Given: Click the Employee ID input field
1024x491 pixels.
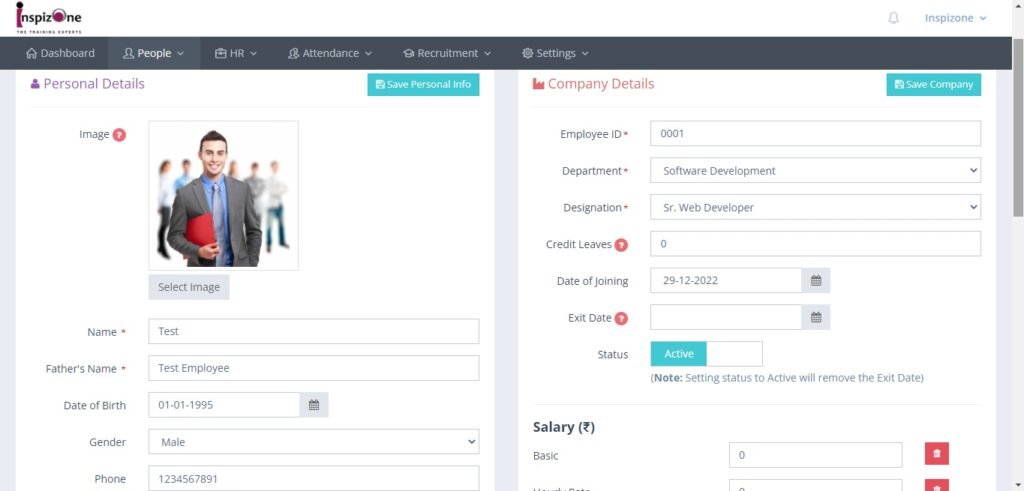Looking at the screenshot, I should point(815,134).
